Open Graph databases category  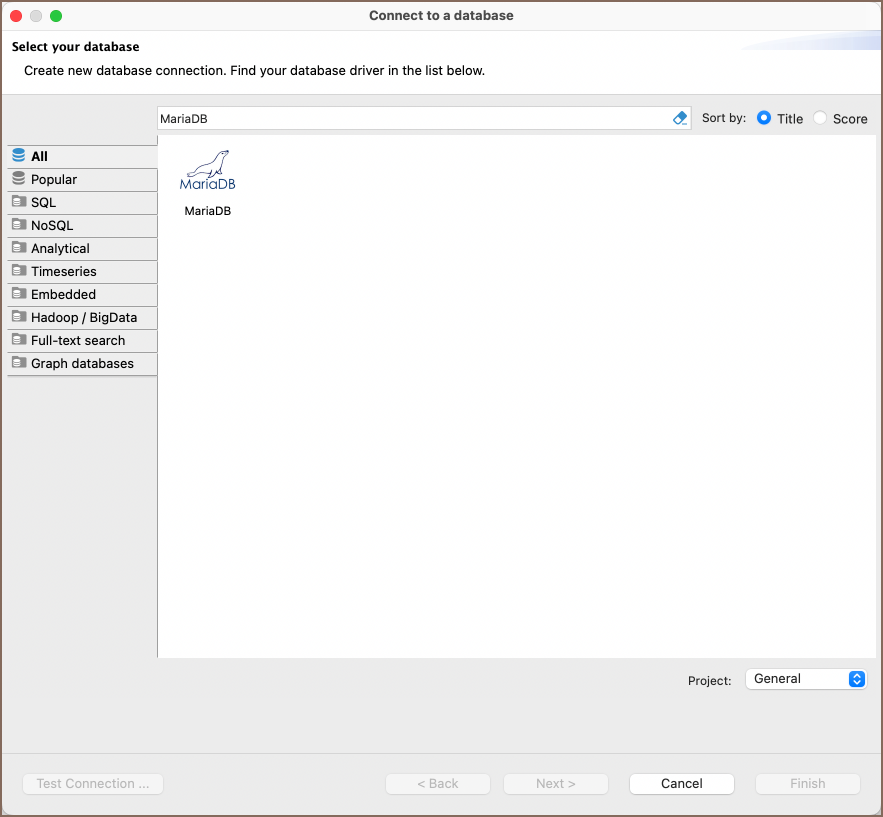(82, 363)
